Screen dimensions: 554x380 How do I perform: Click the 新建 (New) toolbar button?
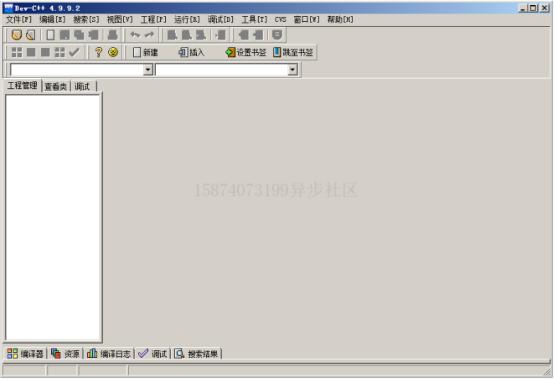145,52
